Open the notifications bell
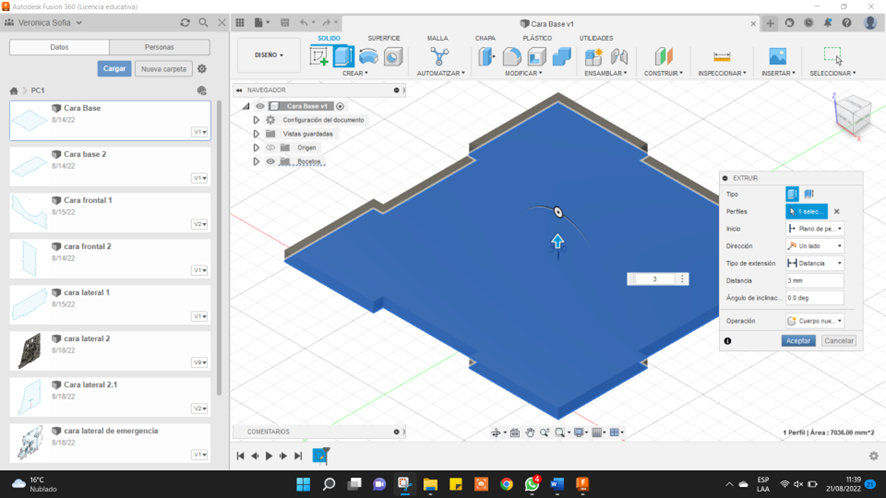The height and width of the screenshot is (498, 886). pyautogui.click(x=828, y=23)
